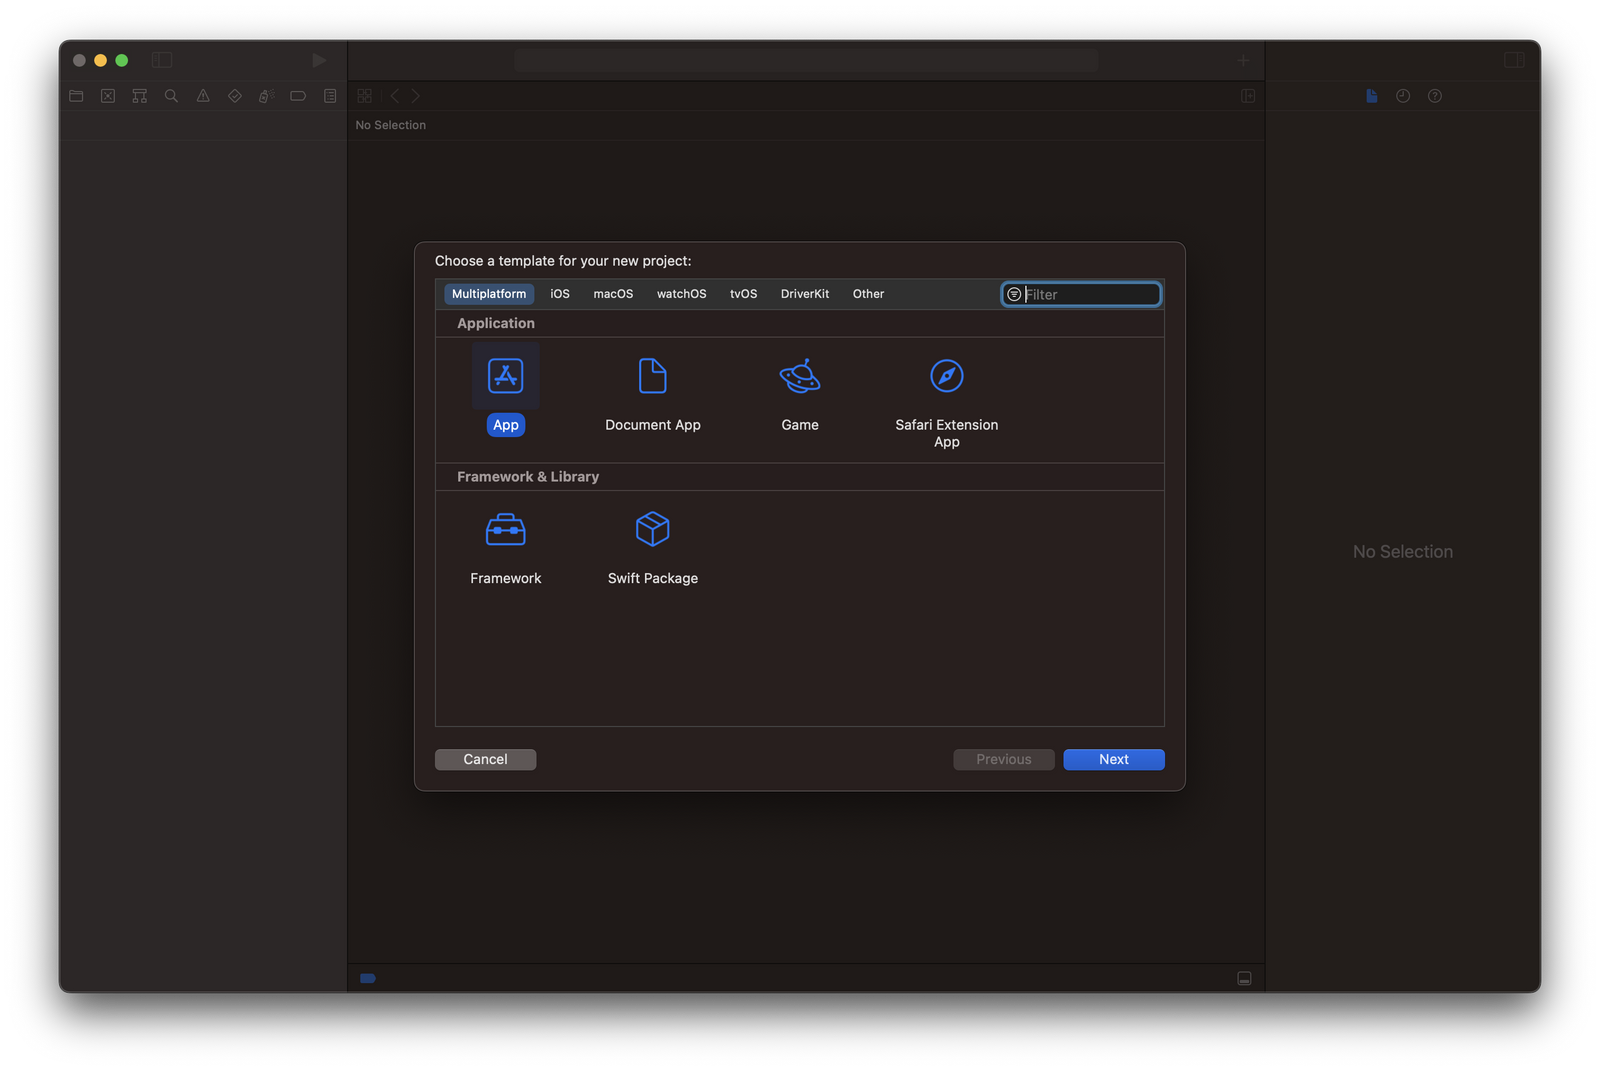This screenshot has width=1600, height=1071.
Task: Open the Test navigator diamond icon
Action: tap(235, 95)
